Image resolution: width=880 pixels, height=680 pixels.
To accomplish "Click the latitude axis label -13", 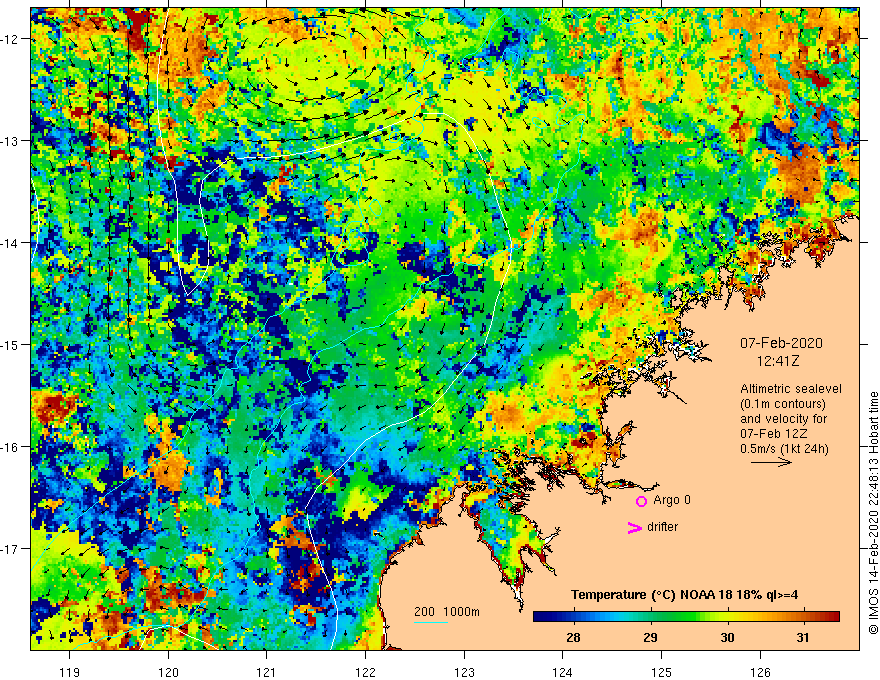I will pyautogui.click(x=11, y=141).
